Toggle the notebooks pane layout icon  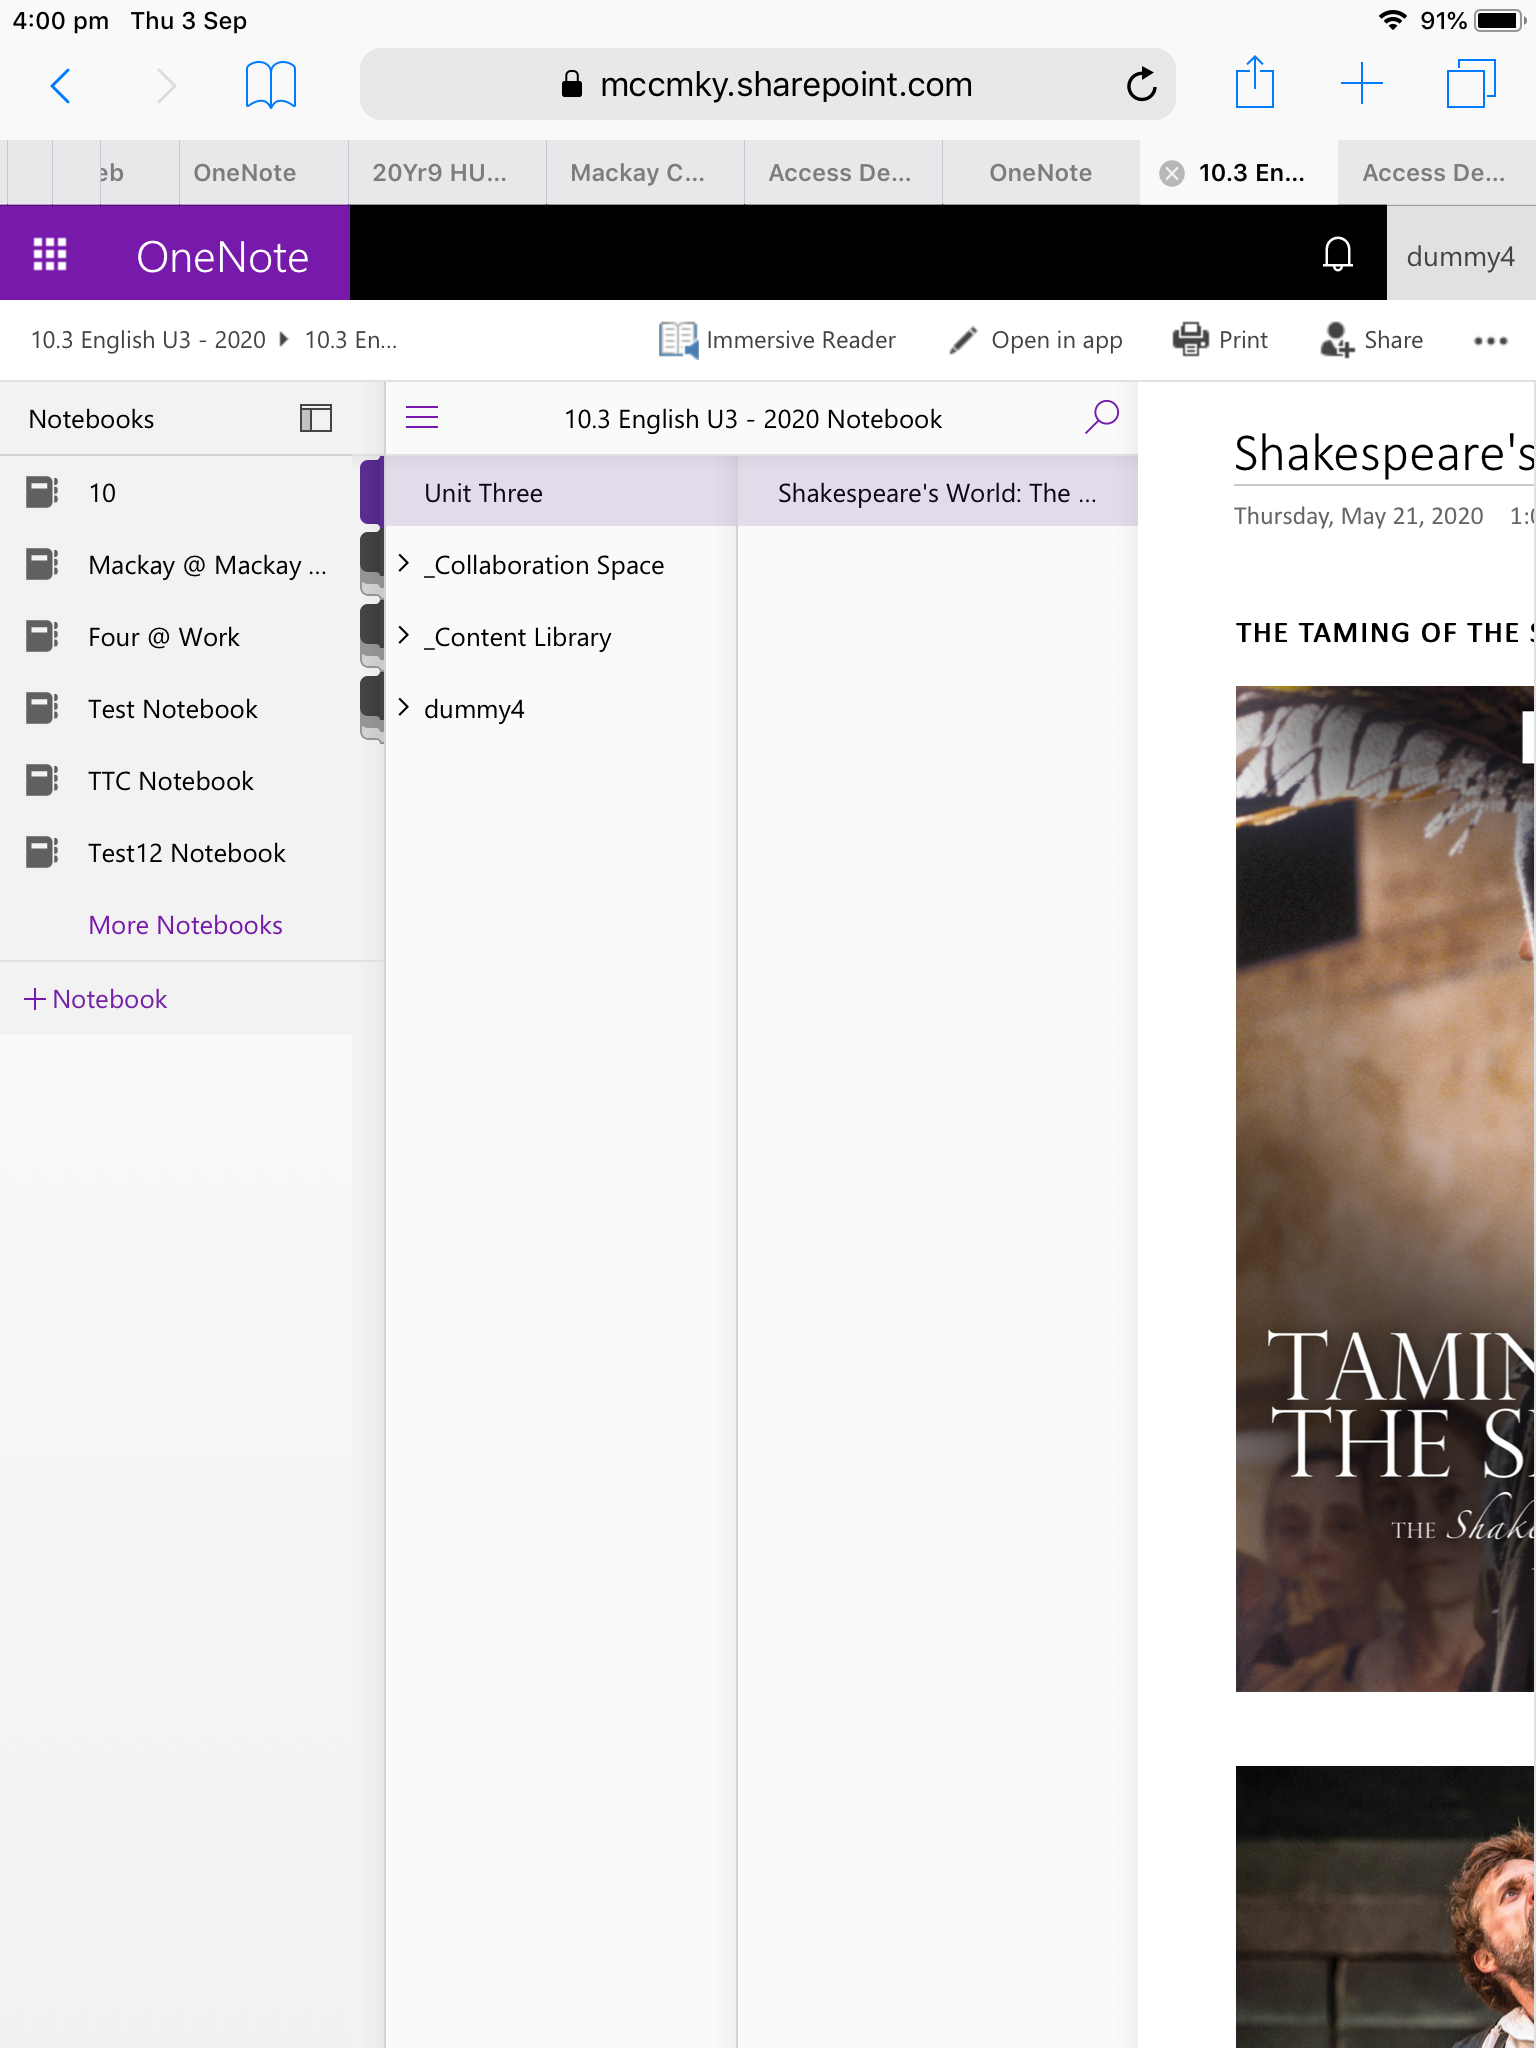click(x=316, y=418)
